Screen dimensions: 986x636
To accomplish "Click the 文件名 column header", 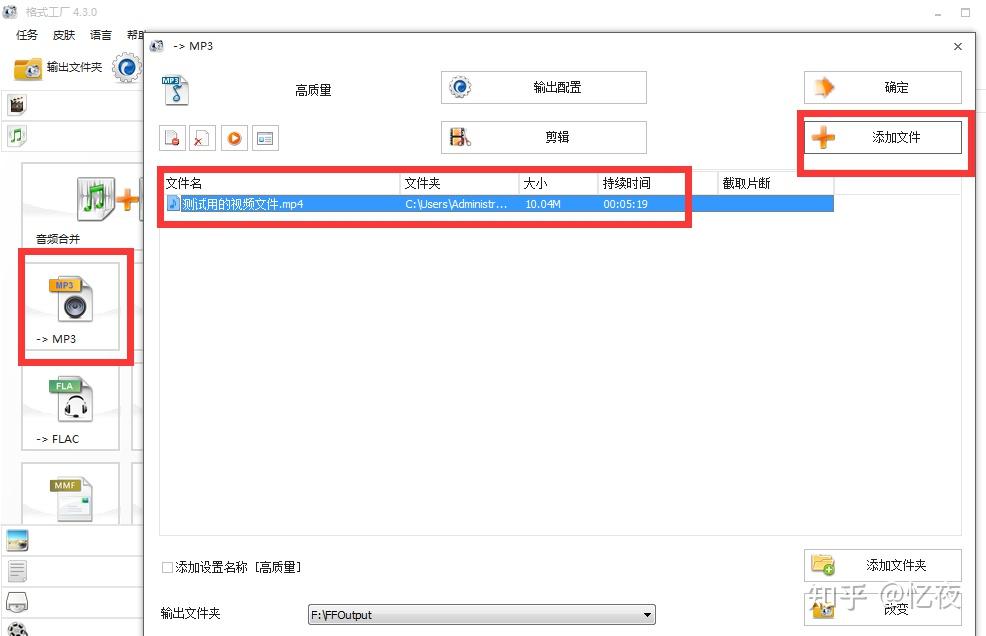I will point(282,183).
